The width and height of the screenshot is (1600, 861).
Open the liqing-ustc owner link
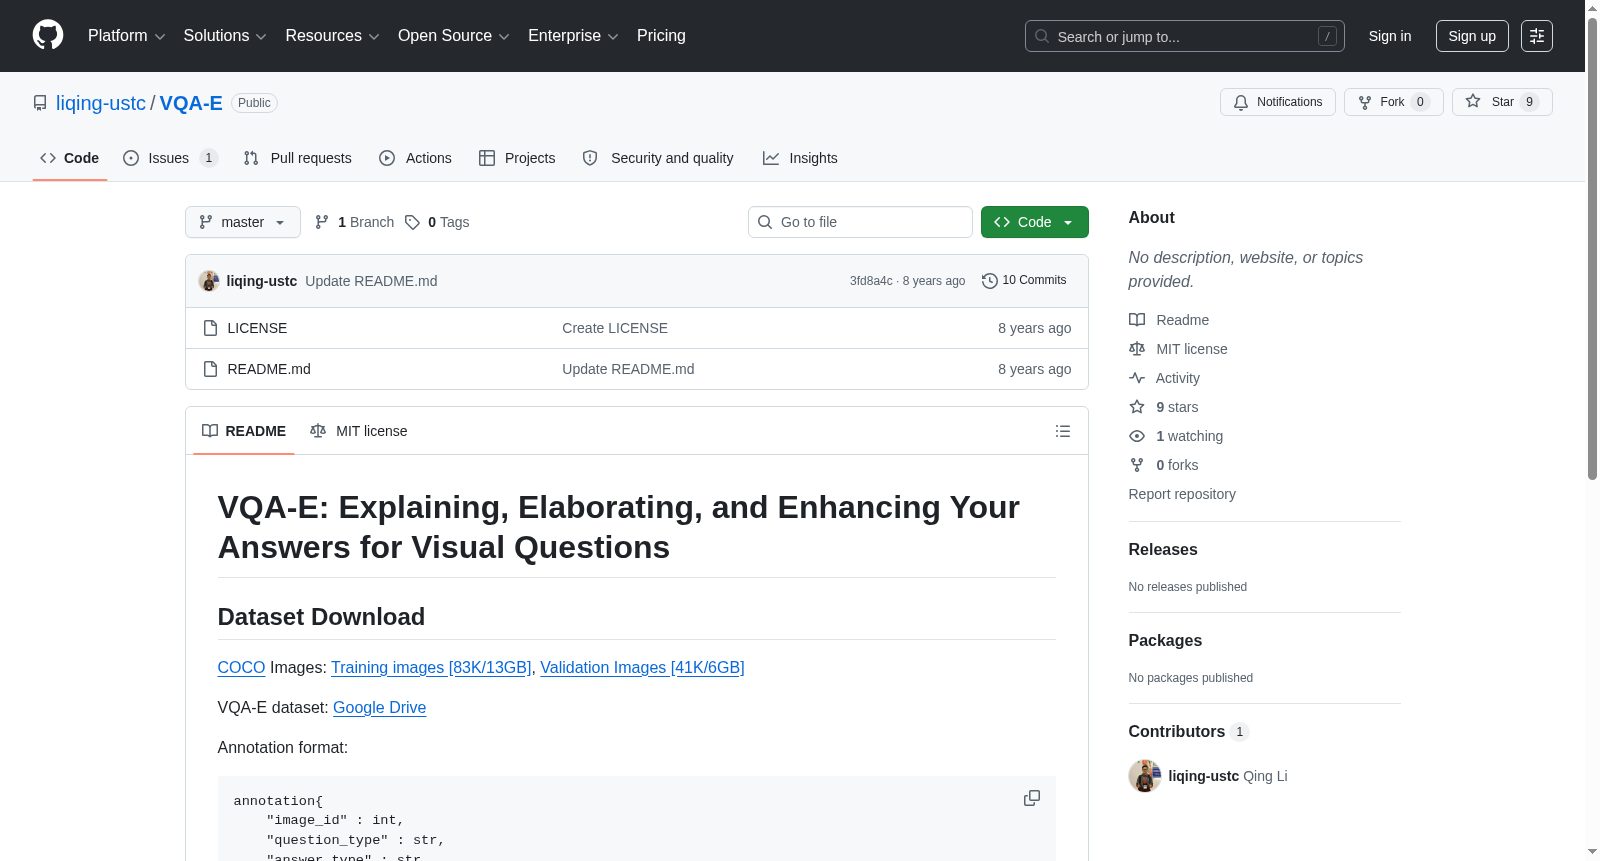click(101, 103)
